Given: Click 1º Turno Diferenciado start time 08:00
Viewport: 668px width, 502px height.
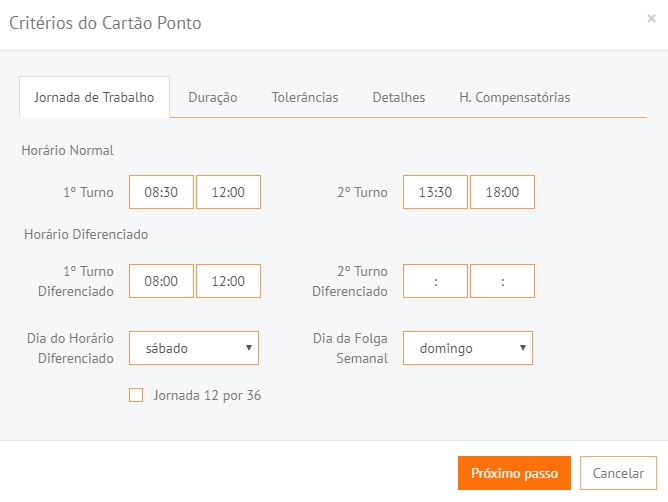Looking at the screenshot, I should [161, 281].
